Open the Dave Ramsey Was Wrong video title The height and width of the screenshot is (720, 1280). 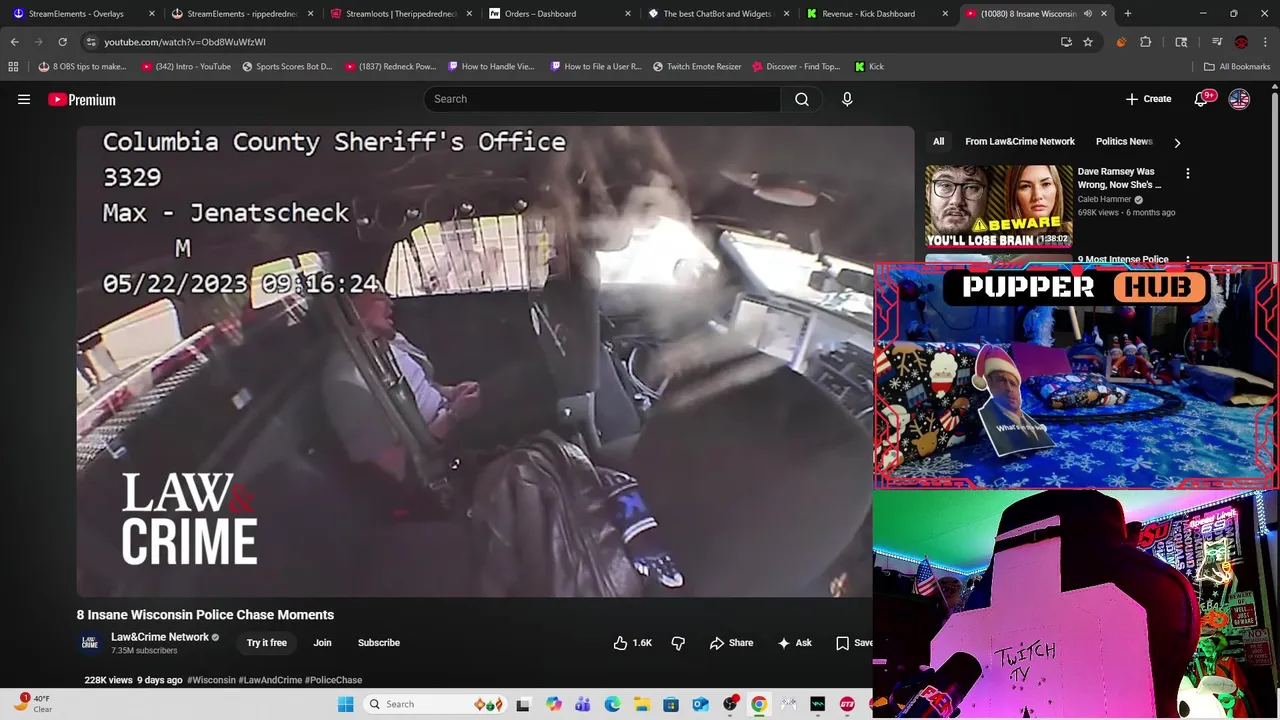(1119, 178)
